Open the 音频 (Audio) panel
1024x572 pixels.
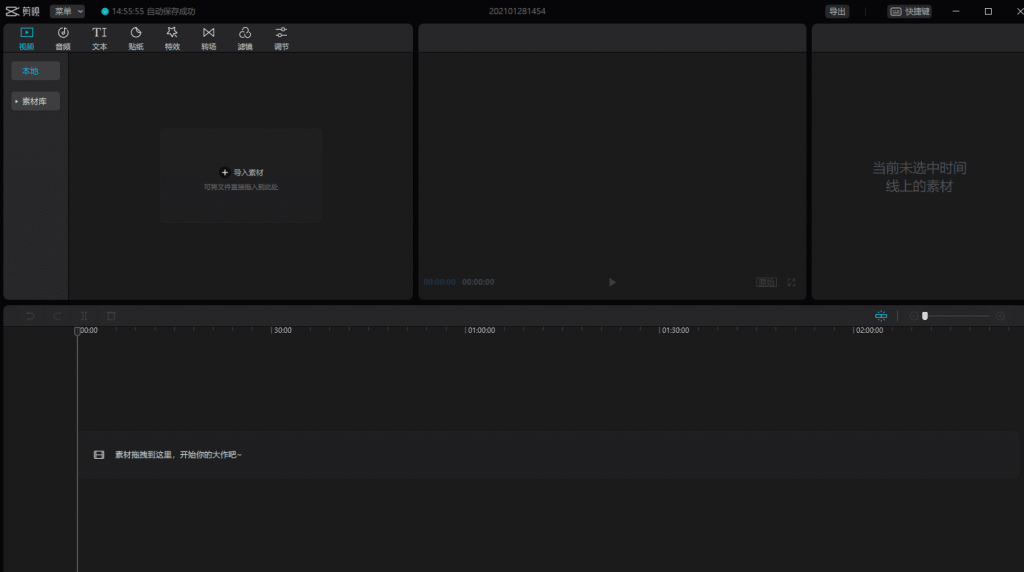(63, 38)
